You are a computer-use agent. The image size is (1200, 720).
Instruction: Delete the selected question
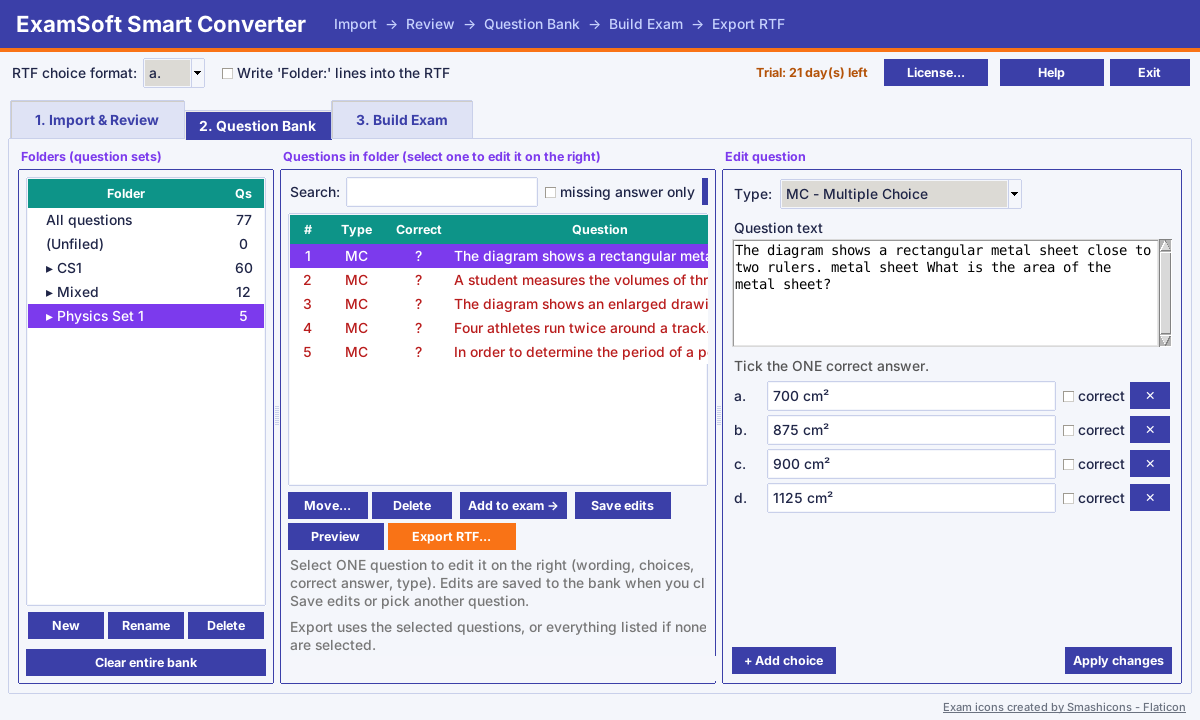click(412, 506)
